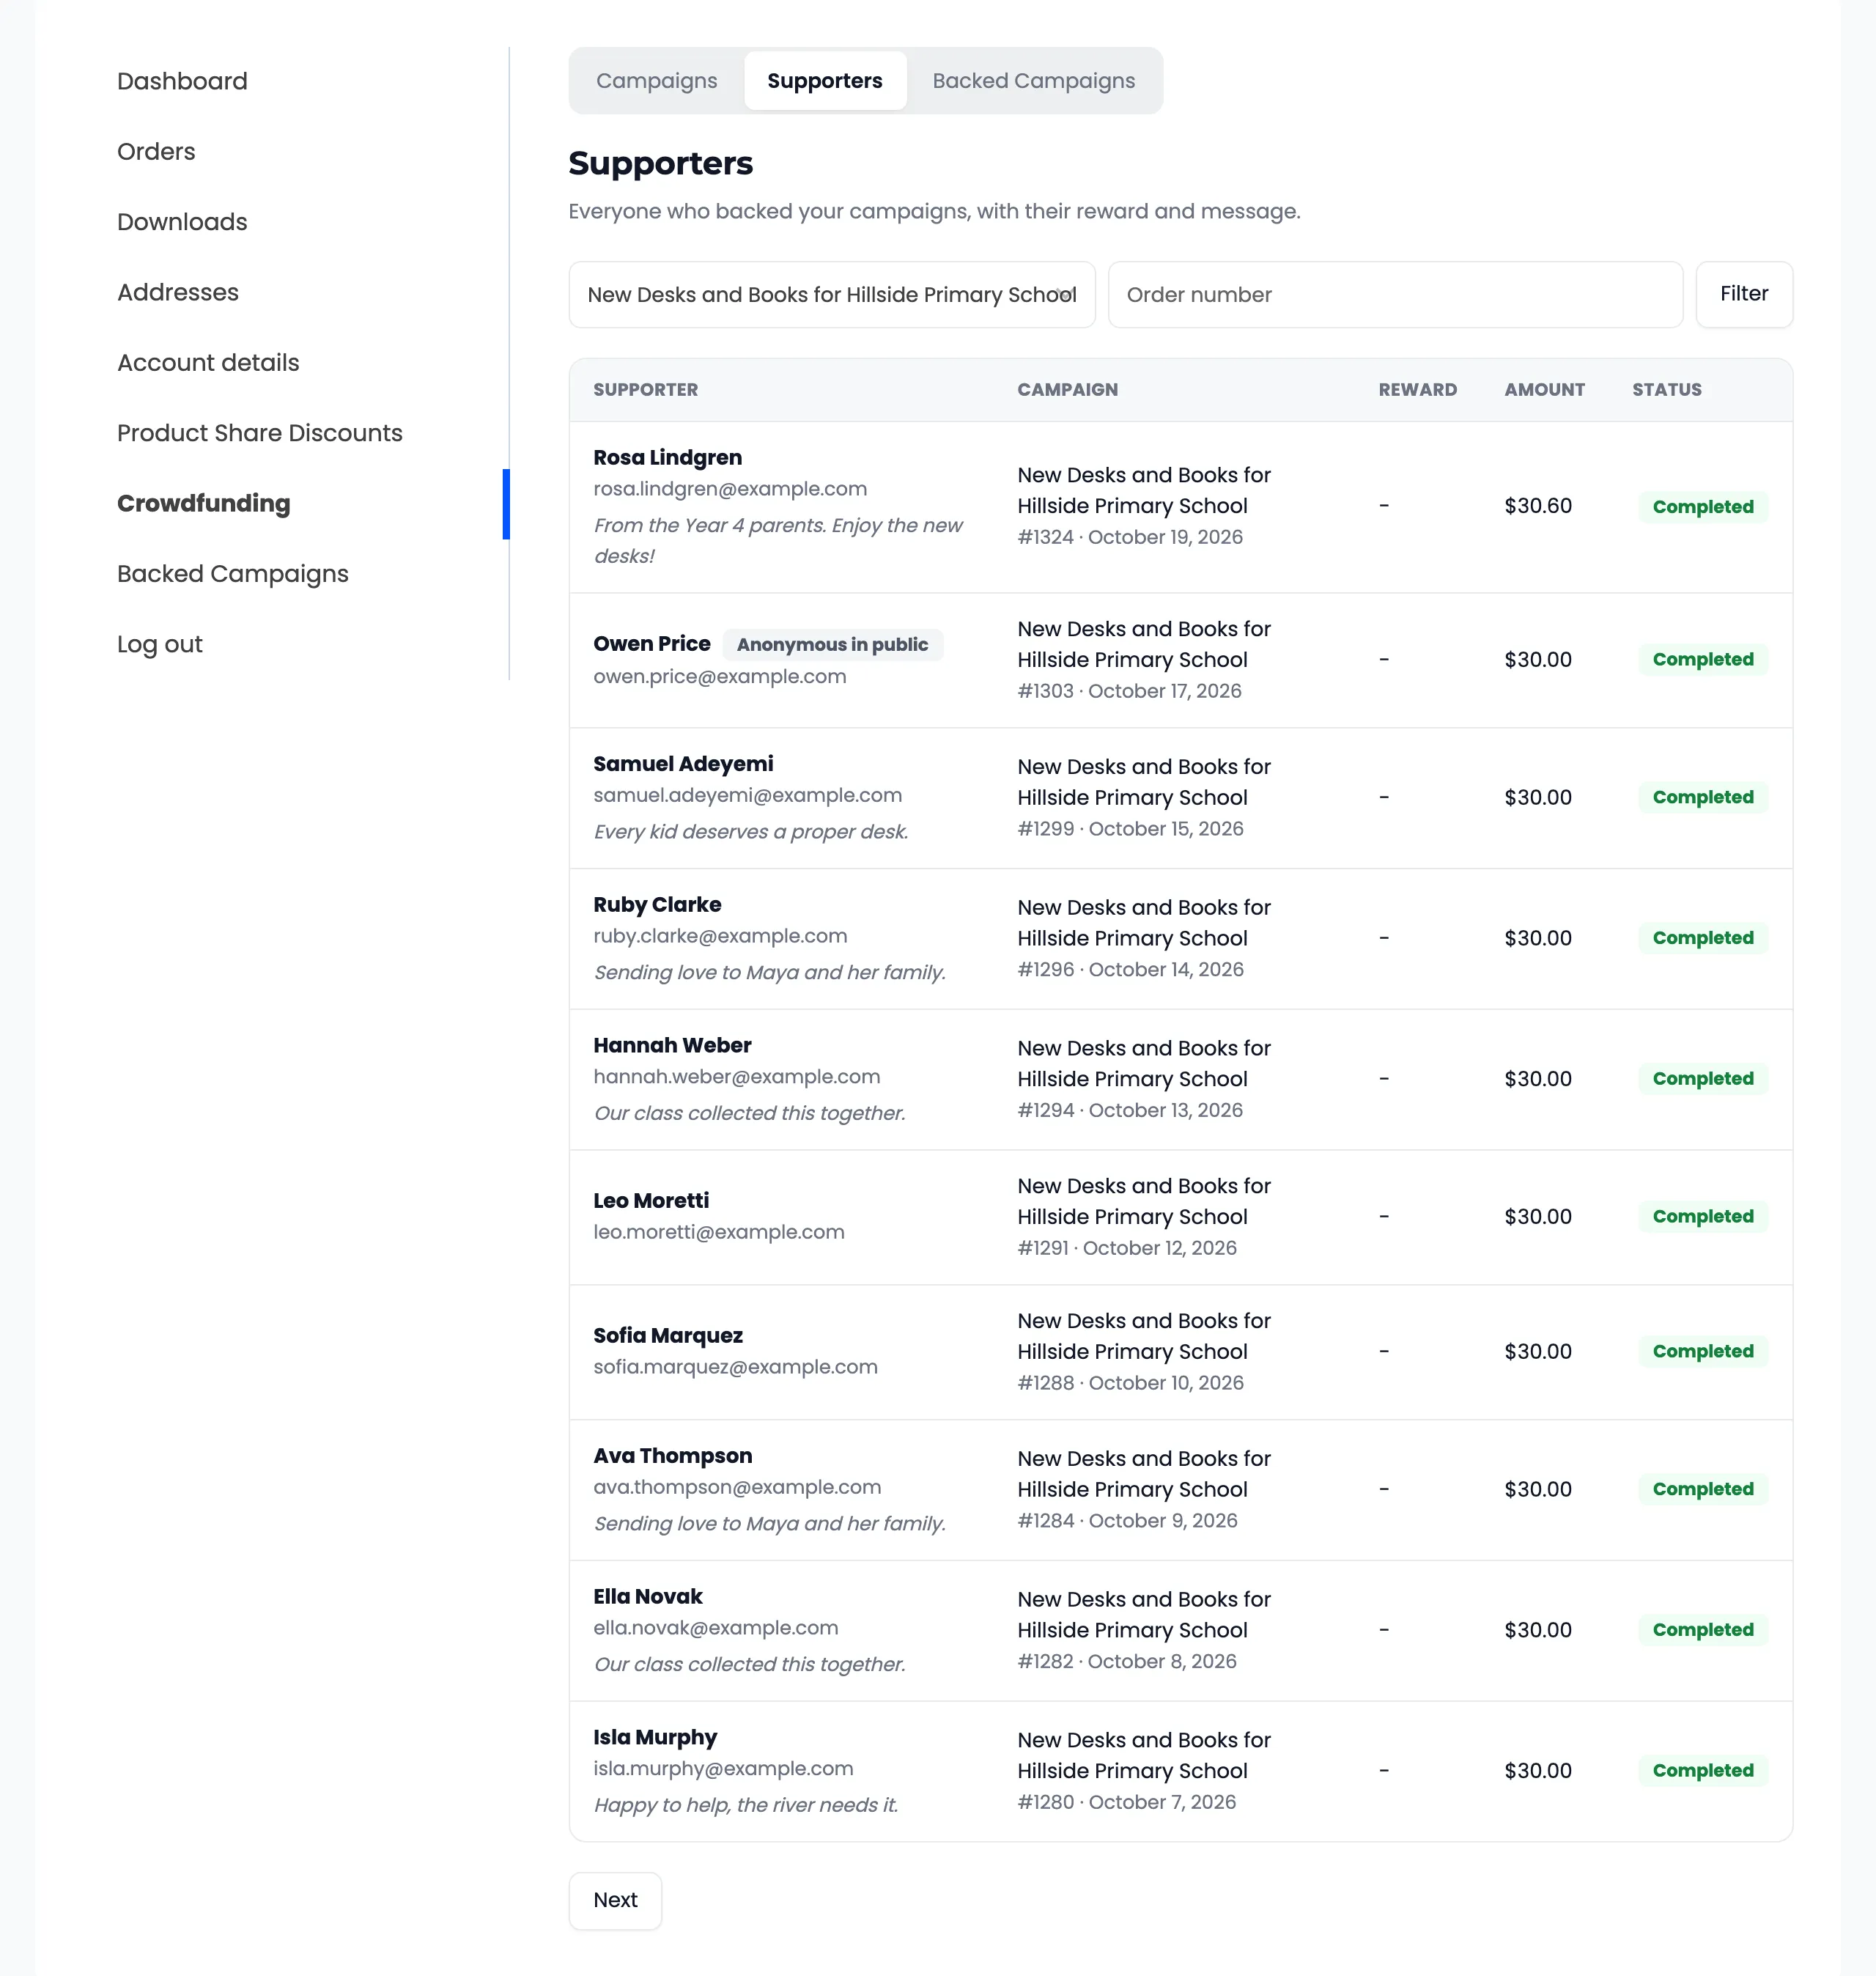Open Addresses in the sidebar
Image resolution: width=1876 pixels, height=1976 pixels.
[x=178, y=292]
